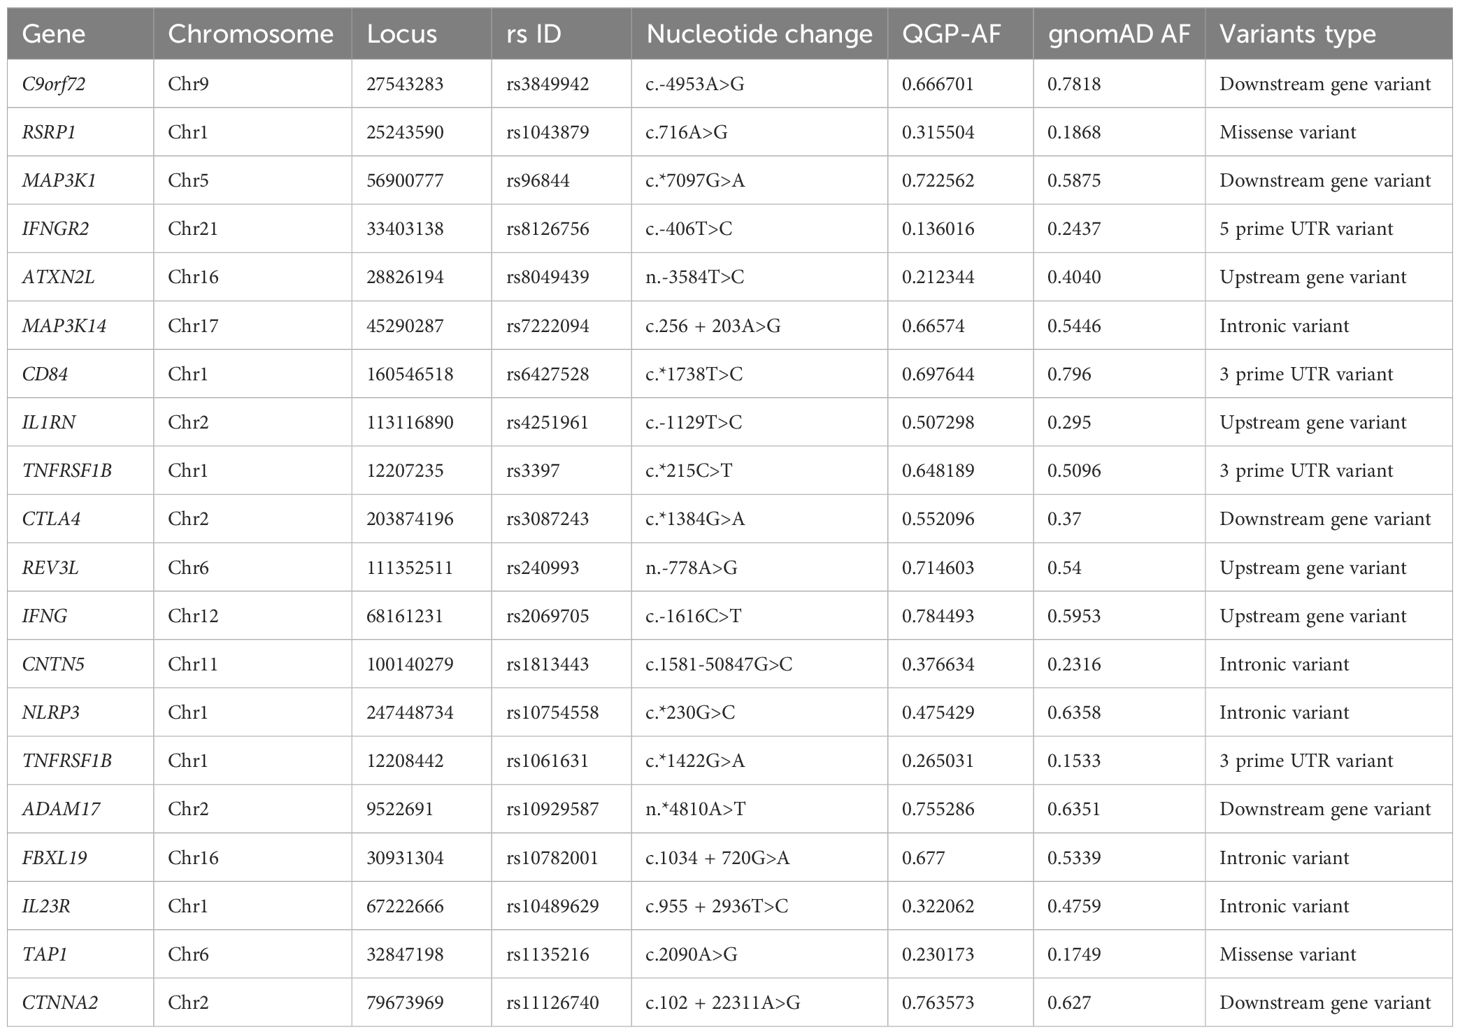Click the Gene column header

point(53,34)
